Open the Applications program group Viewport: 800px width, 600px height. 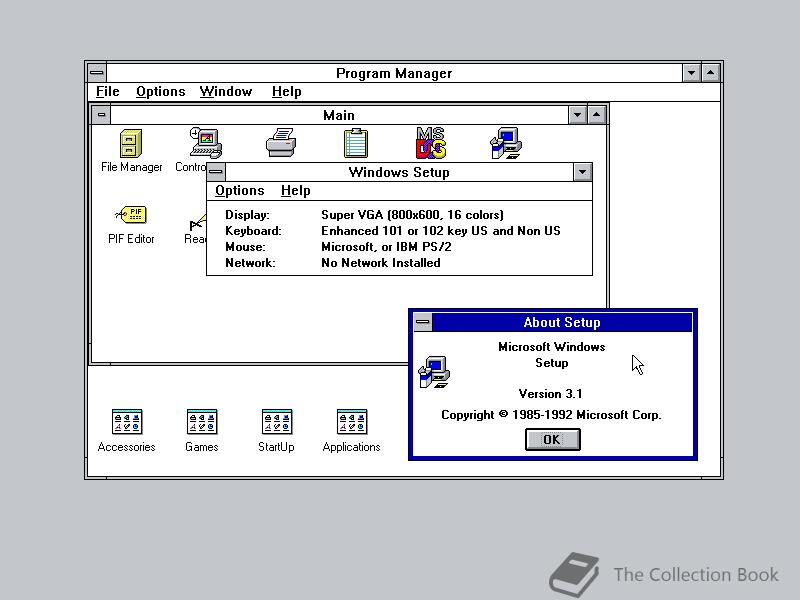pos(352,422)
